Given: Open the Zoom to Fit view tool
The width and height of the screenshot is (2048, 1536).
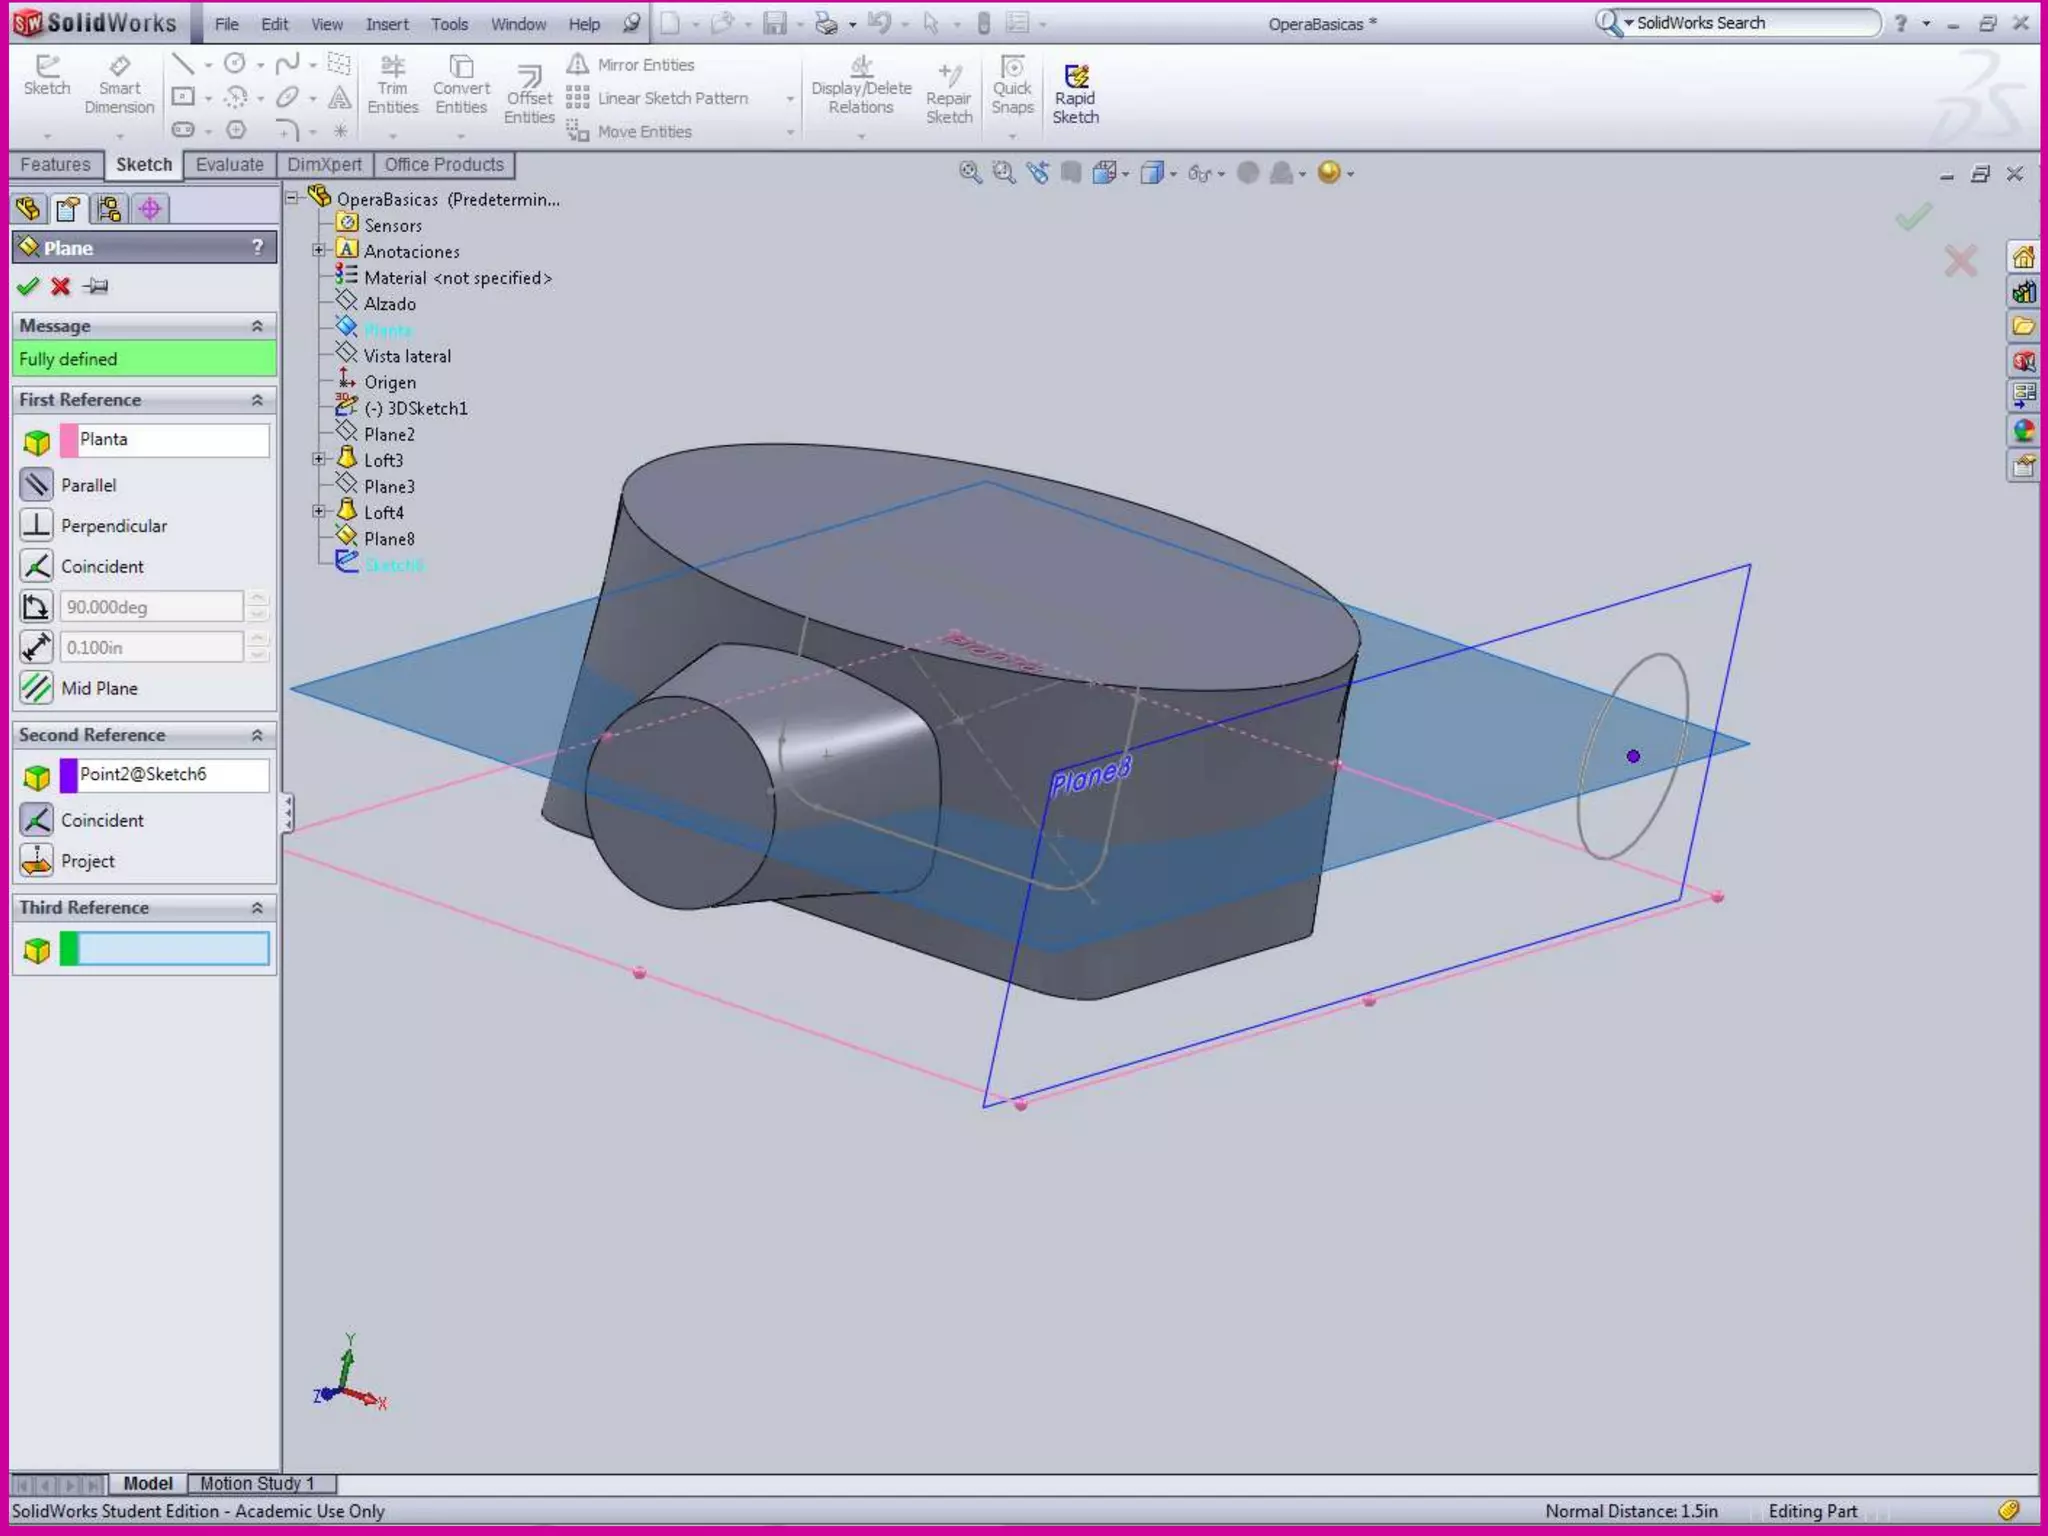Looking at the screenshot, I should pyautogui.click(x=969, y=173).
